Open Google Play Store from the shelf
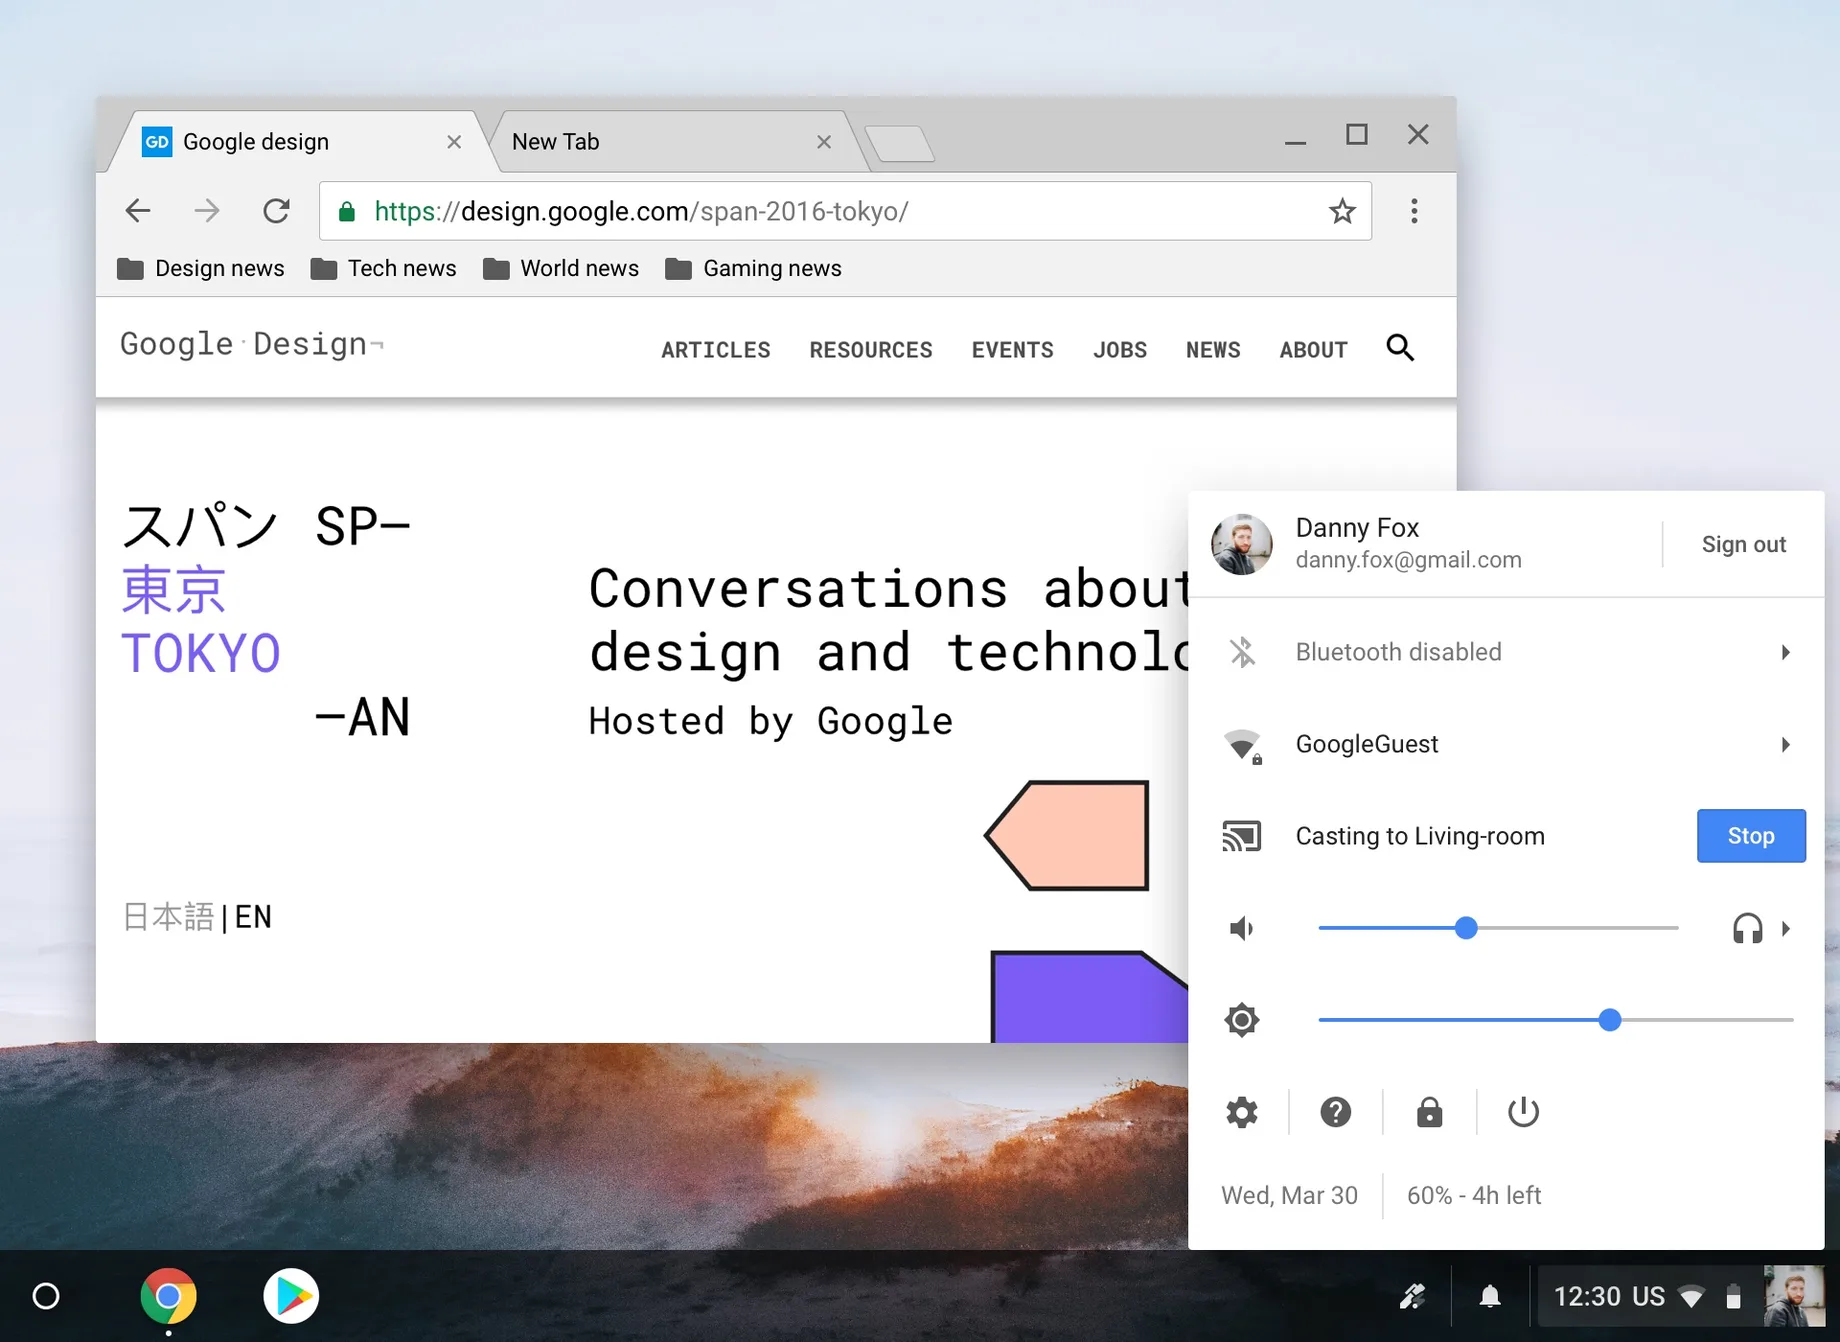1840x1342 pixels. pos(291,1296)
